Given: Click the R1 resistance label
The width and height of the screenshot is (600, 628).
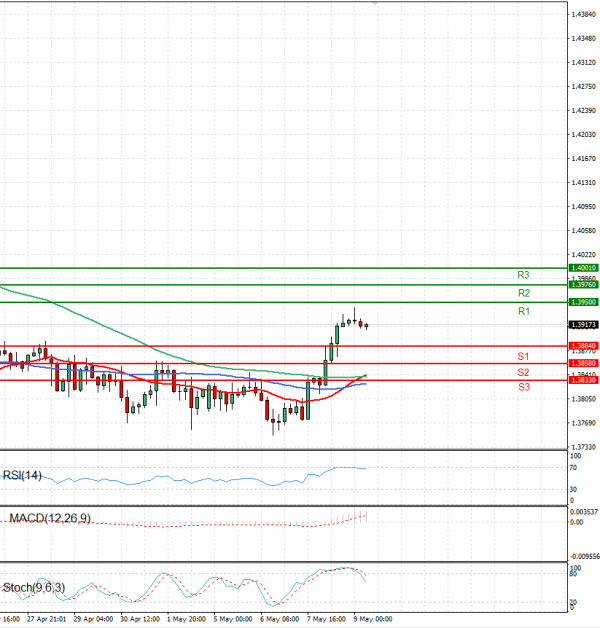Looking at the screenshot, I should pos(523,312).
